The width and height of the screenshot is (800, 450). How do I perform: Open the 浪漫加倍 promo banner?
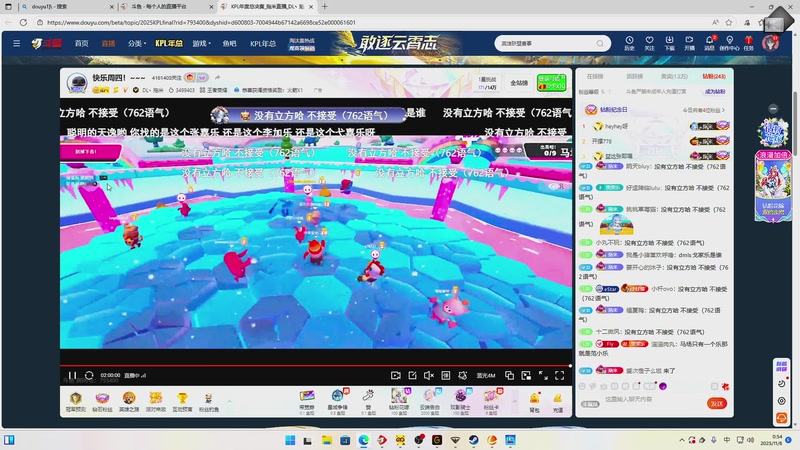click(773, 186)
